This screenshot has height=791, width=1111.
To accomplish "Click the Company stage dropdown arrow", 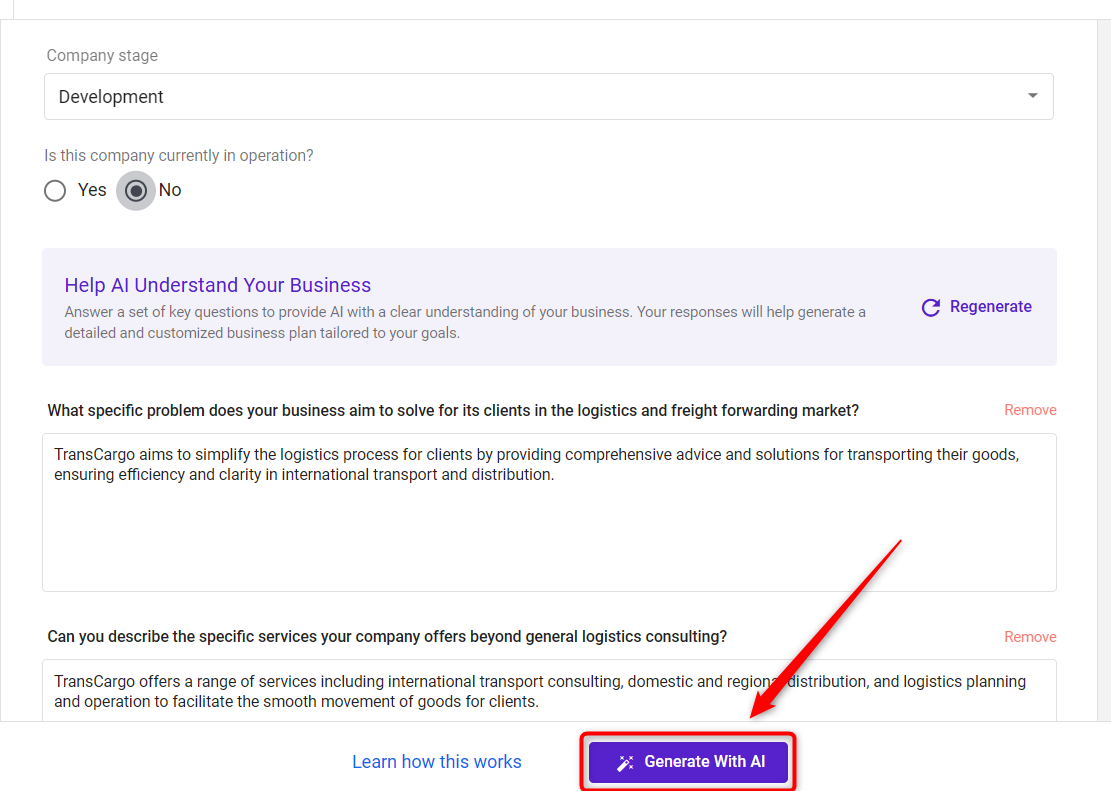I will pyautogui.click(x=1032, y=96).
